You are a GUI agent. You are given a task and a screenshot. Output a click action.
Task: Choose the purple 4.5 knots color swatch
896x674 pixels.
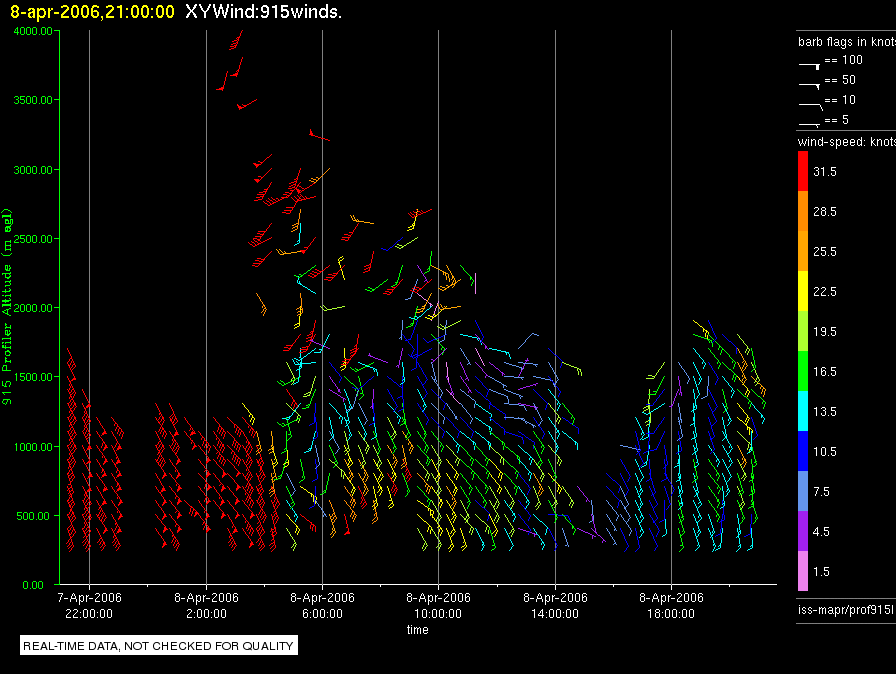(x=802, y=531)
